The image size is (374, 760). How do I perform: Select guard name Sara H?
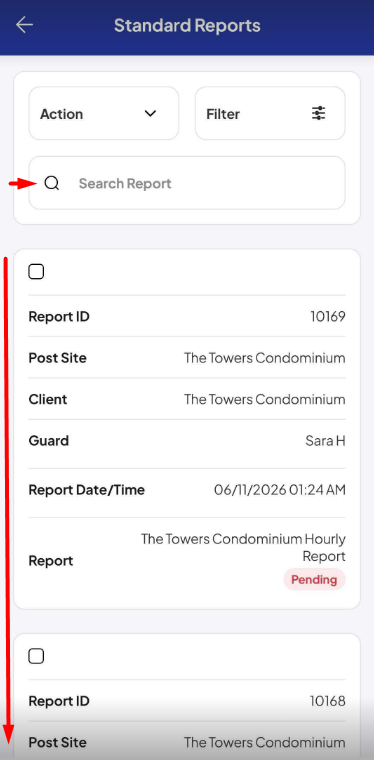click(325, 441)
